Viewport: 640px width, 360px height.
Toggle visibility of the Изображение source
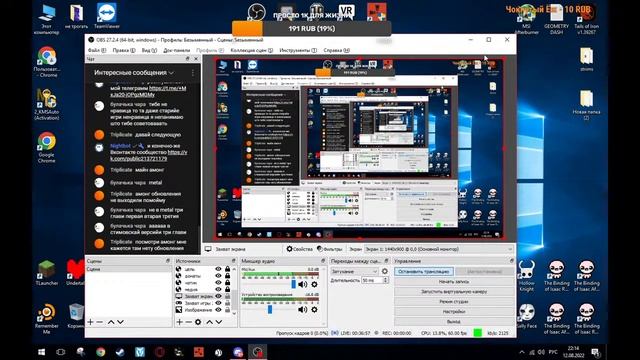(218, 310)
